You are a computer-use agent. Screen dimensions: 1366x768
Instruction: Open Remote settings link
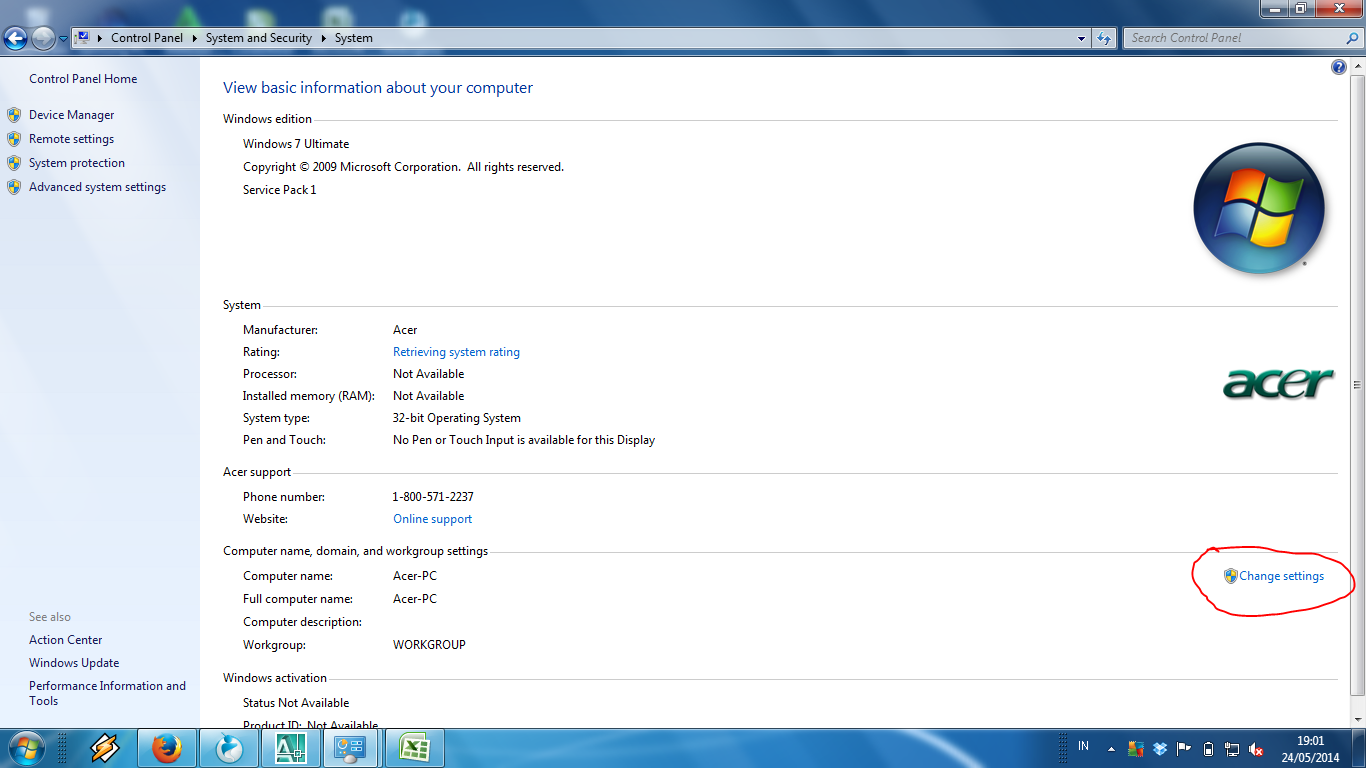71,139
